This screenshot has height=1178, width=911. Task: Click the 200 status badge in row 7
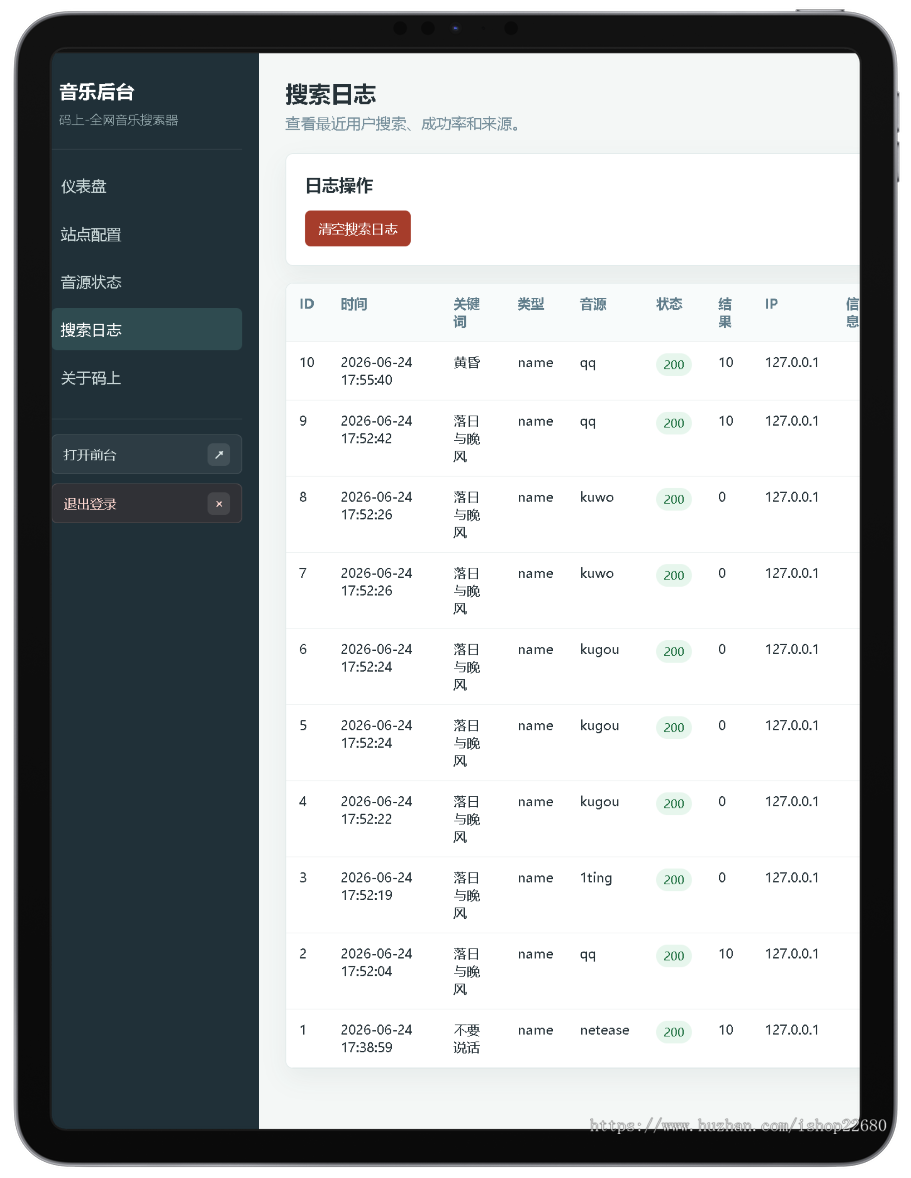point(674,575)
